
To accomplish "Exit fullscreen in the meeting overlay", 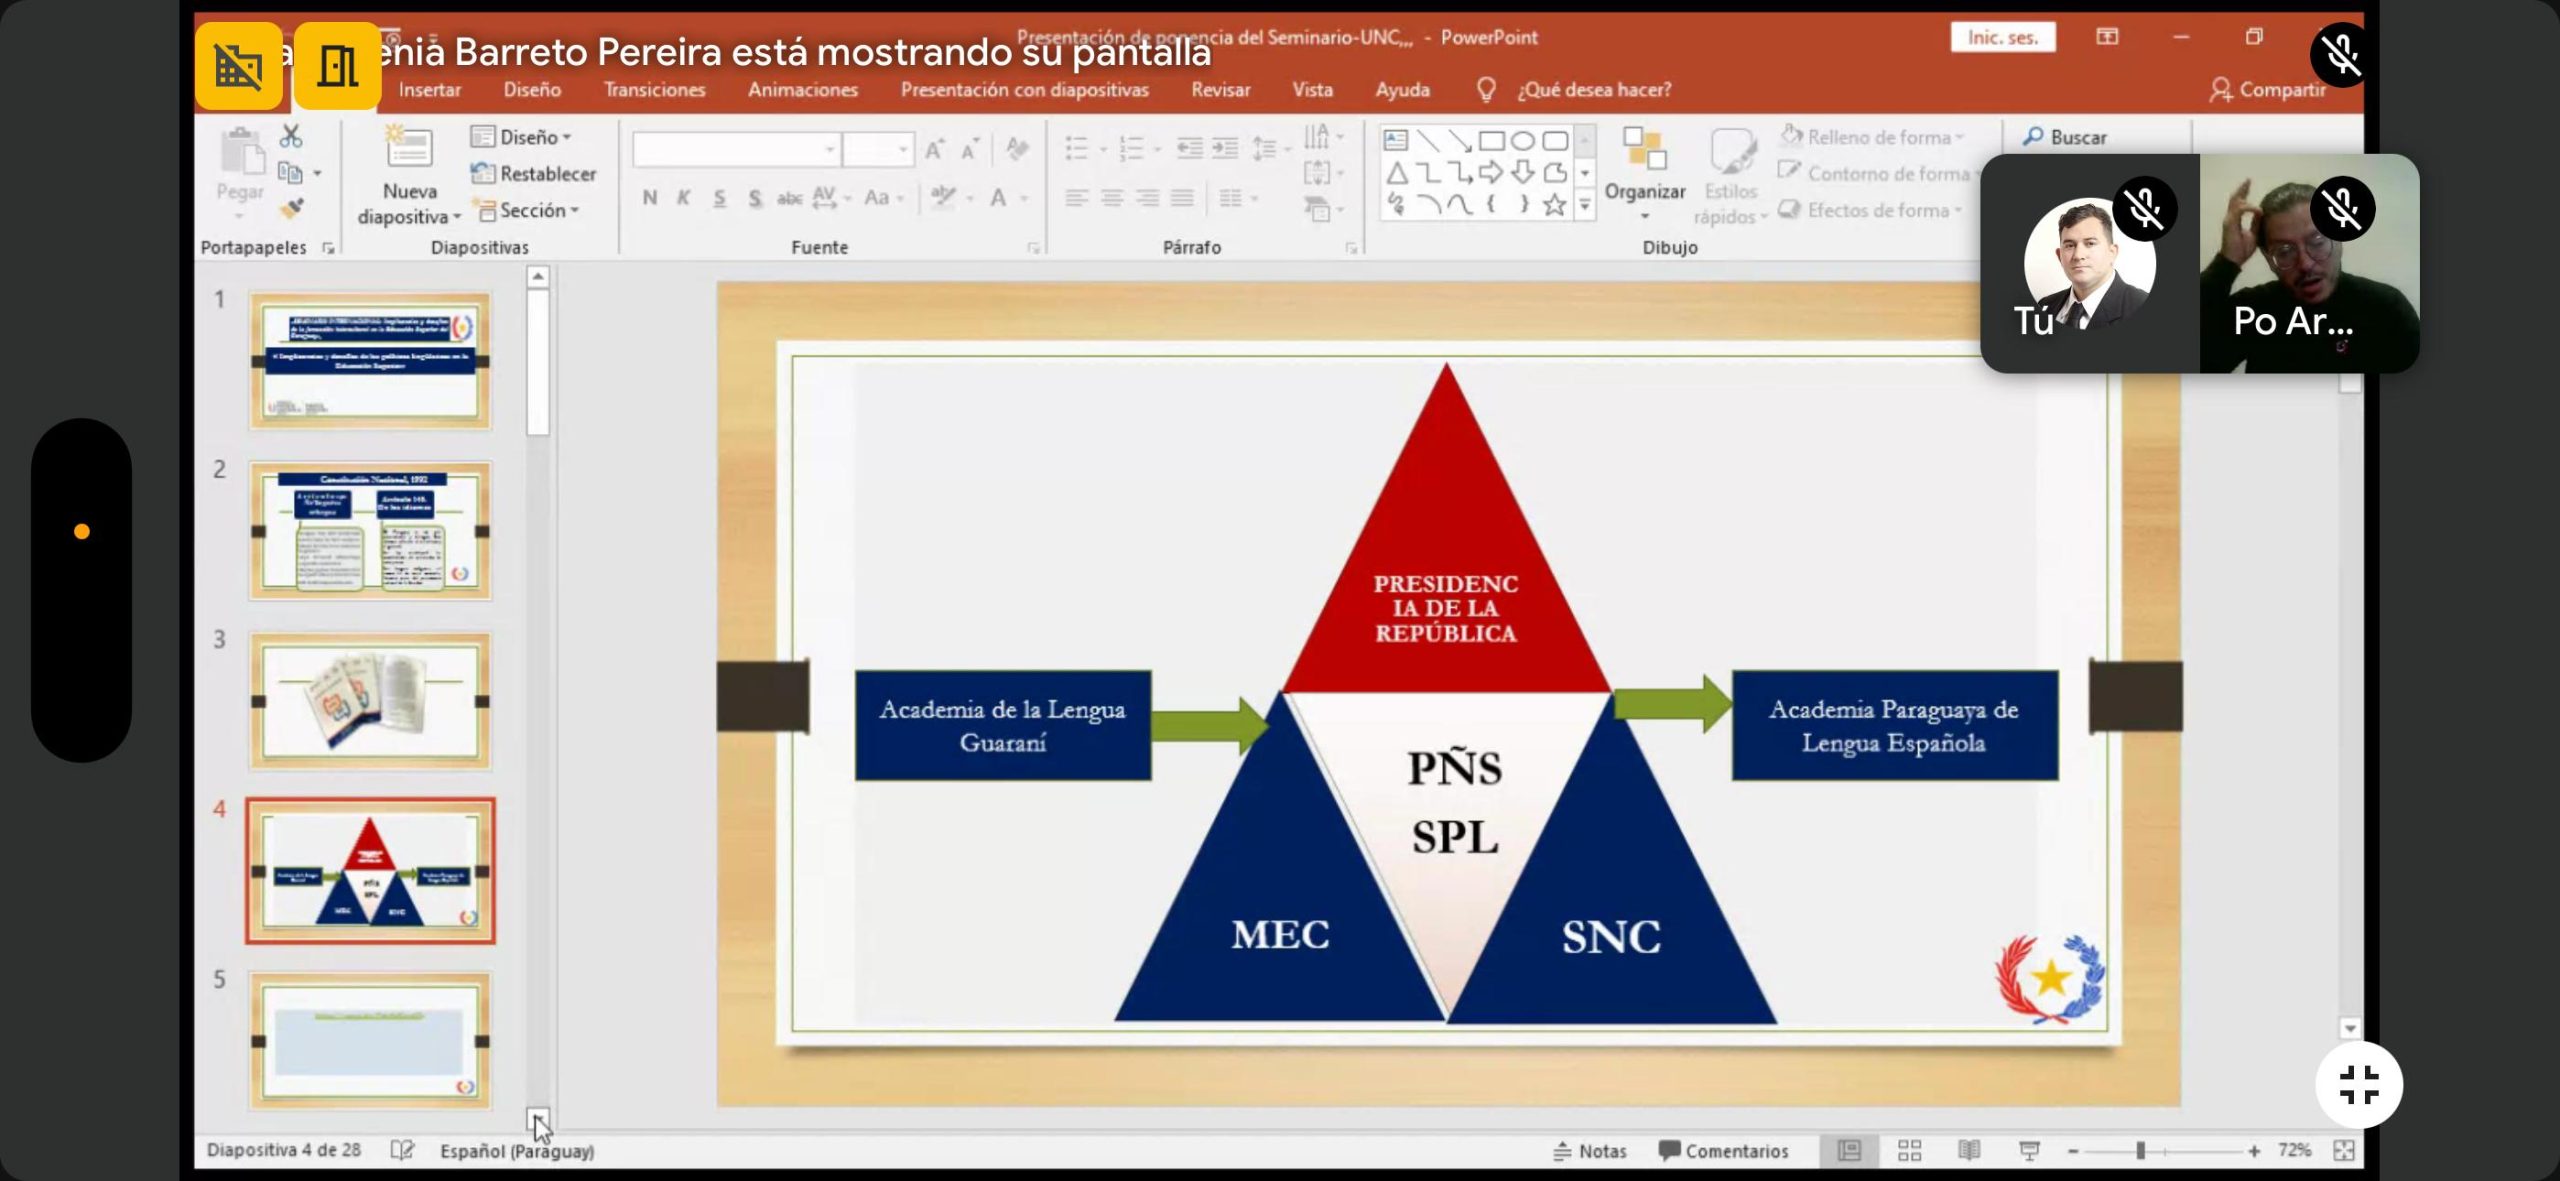I will pos(2359,1085).
